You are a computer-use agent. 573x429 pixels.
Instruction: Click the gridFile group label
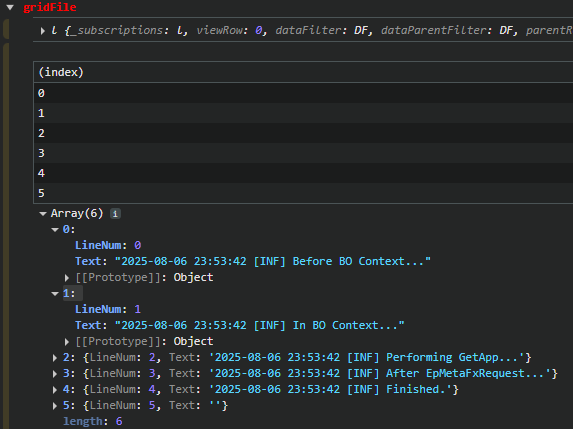pos(50,7)
